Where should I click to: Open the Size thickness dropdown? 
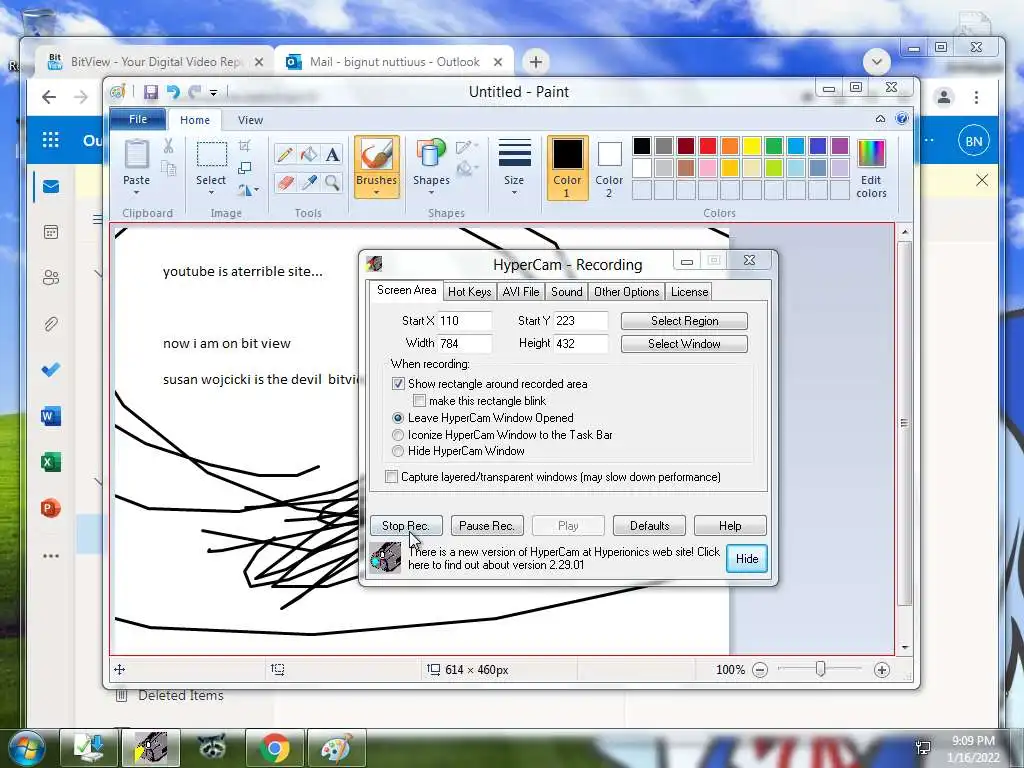pos(514,167)
